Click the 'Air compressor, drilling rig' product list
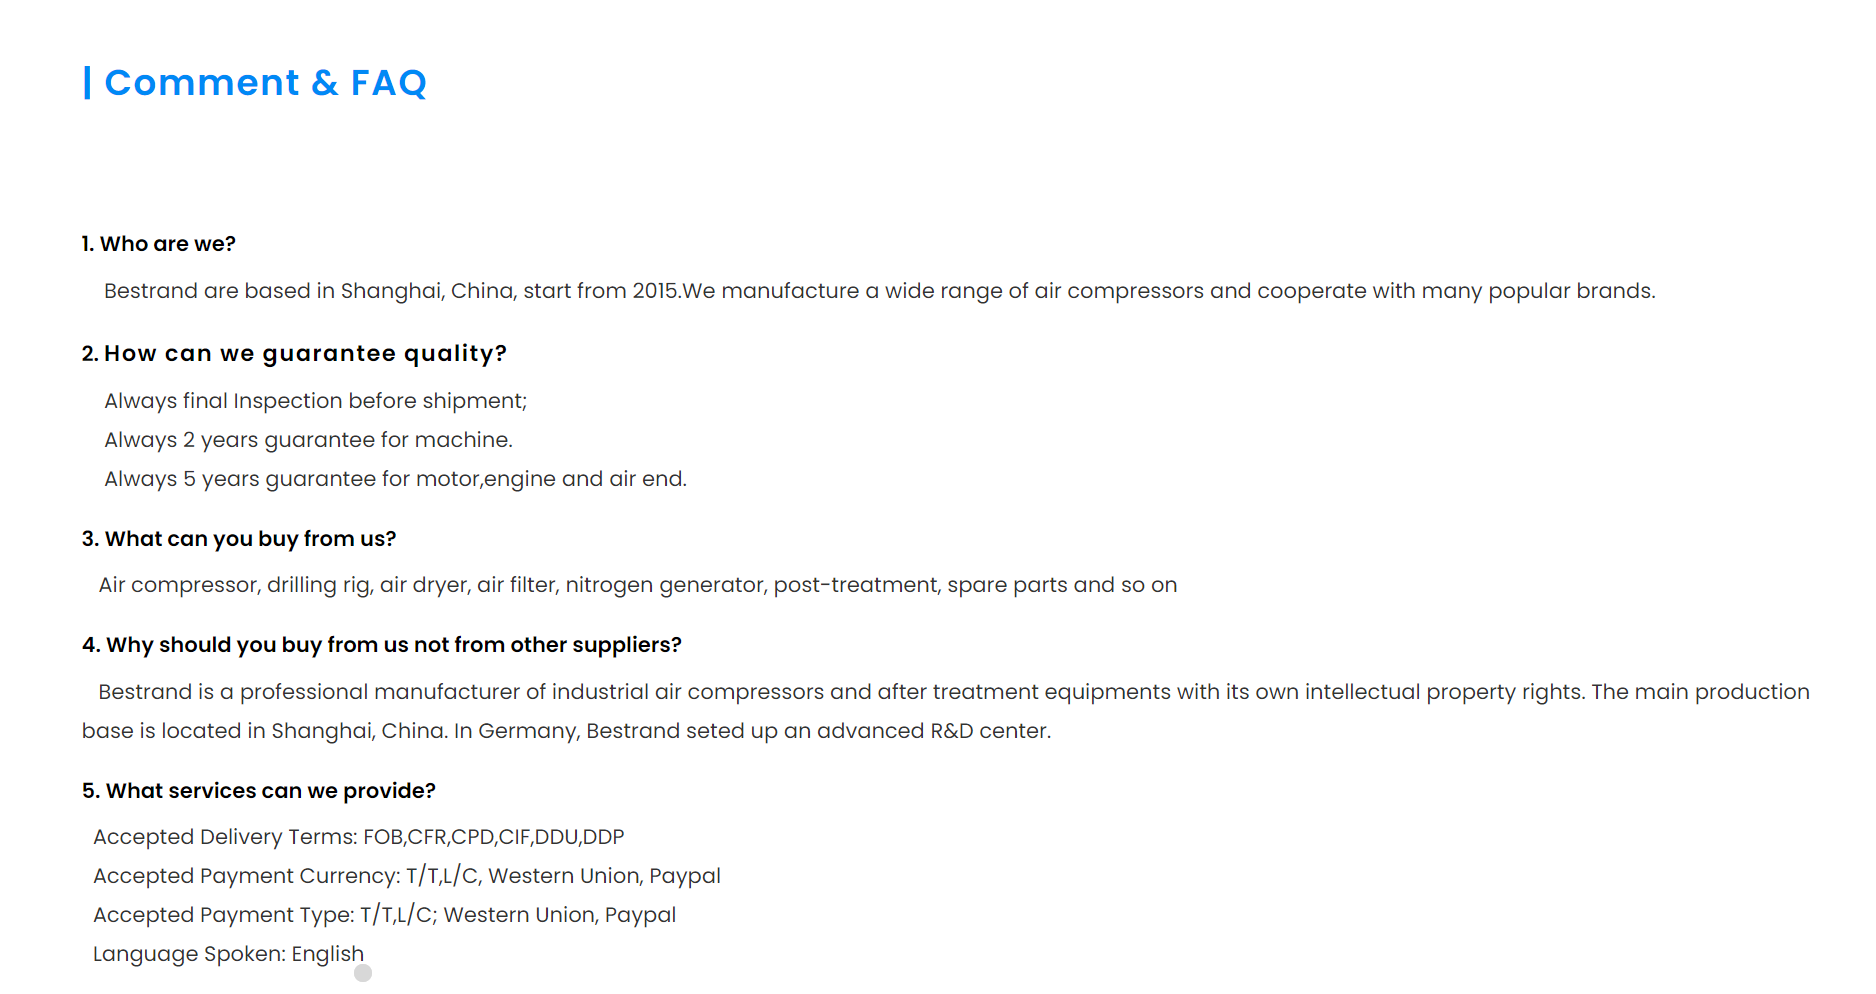The height and width of the screenshot is (994, 1876). (638, 585)
